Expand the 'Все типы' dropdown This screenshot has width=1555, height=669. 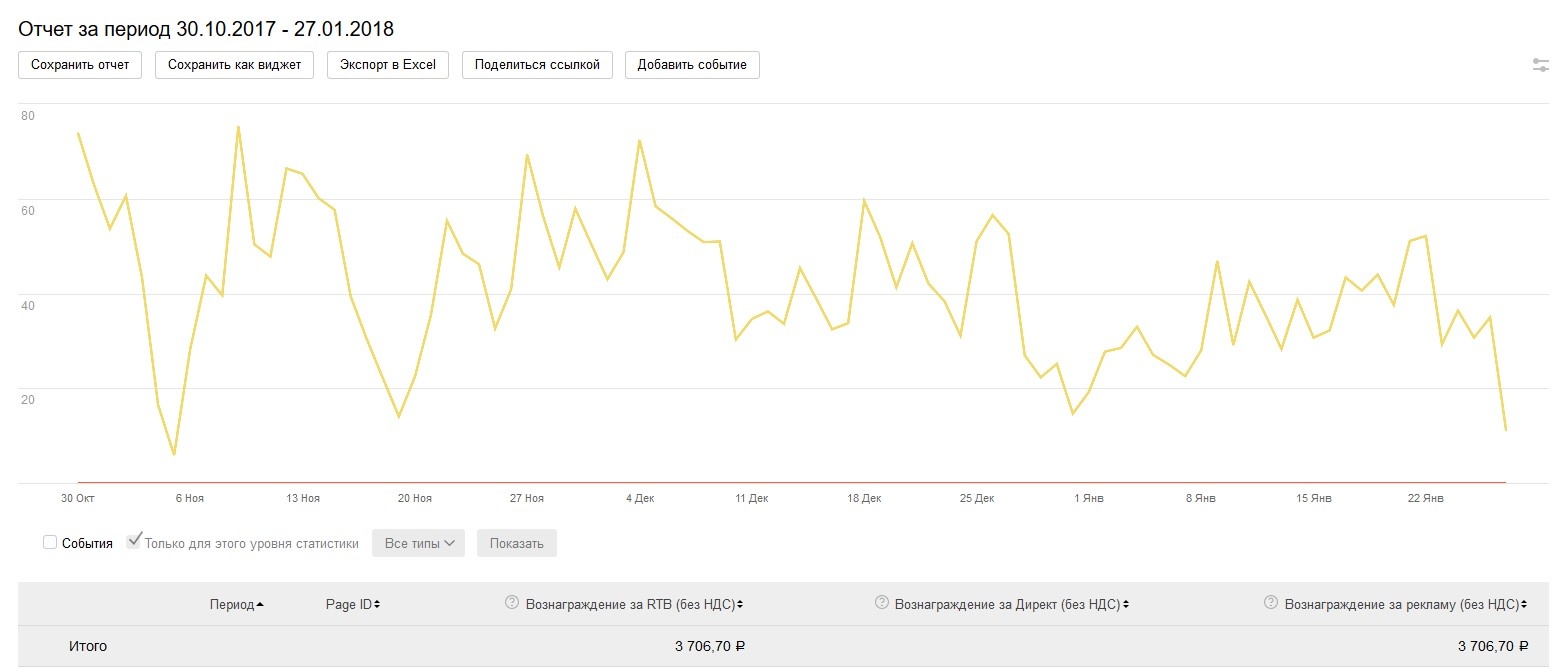pos(418,543)
